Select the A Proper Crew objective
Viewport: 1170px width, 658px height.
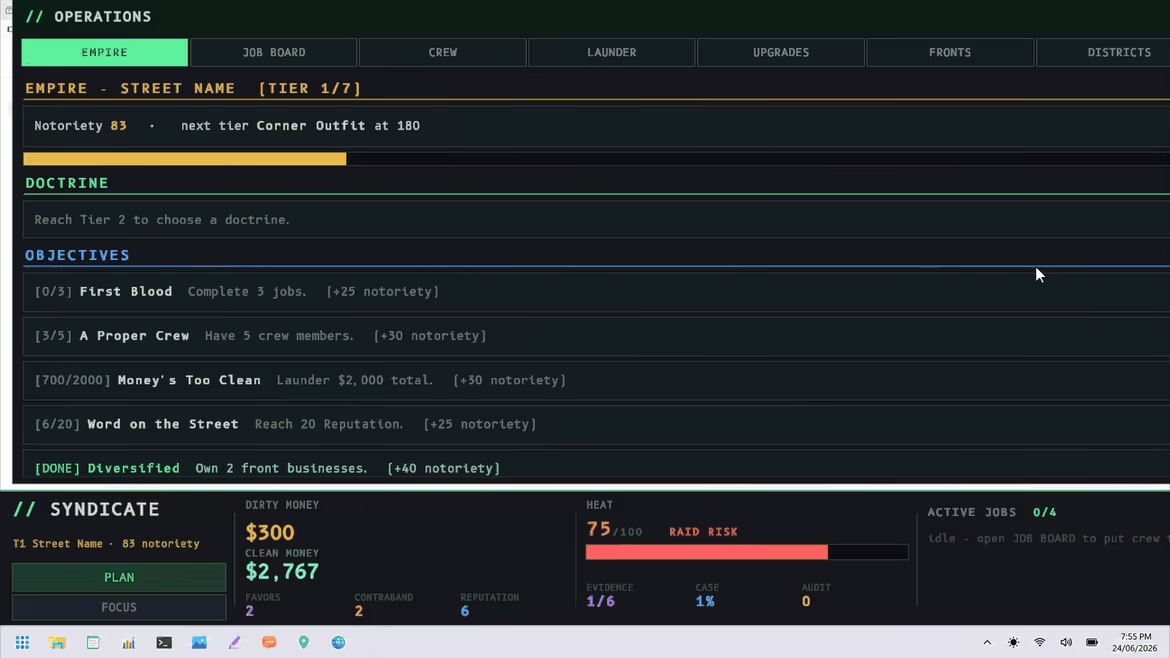pyautogui.click(x=597, y=336)
